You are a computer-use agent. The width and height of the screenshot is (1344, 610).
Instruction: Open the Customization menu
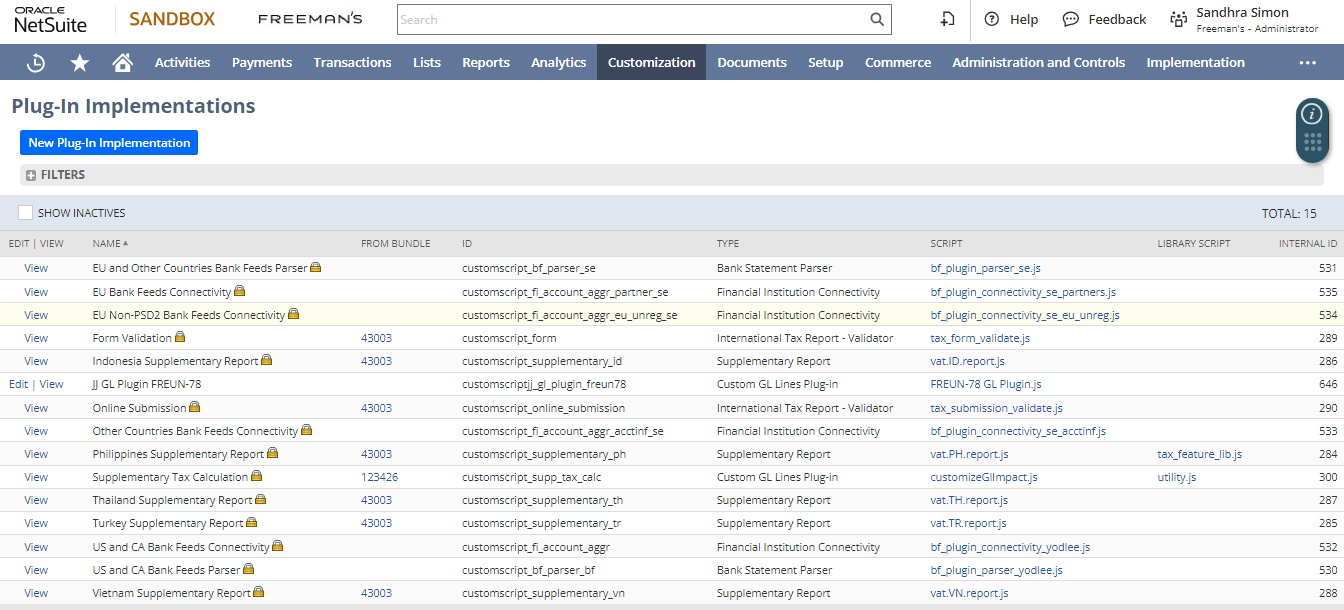pyautogui.click(x=651, y=62)
